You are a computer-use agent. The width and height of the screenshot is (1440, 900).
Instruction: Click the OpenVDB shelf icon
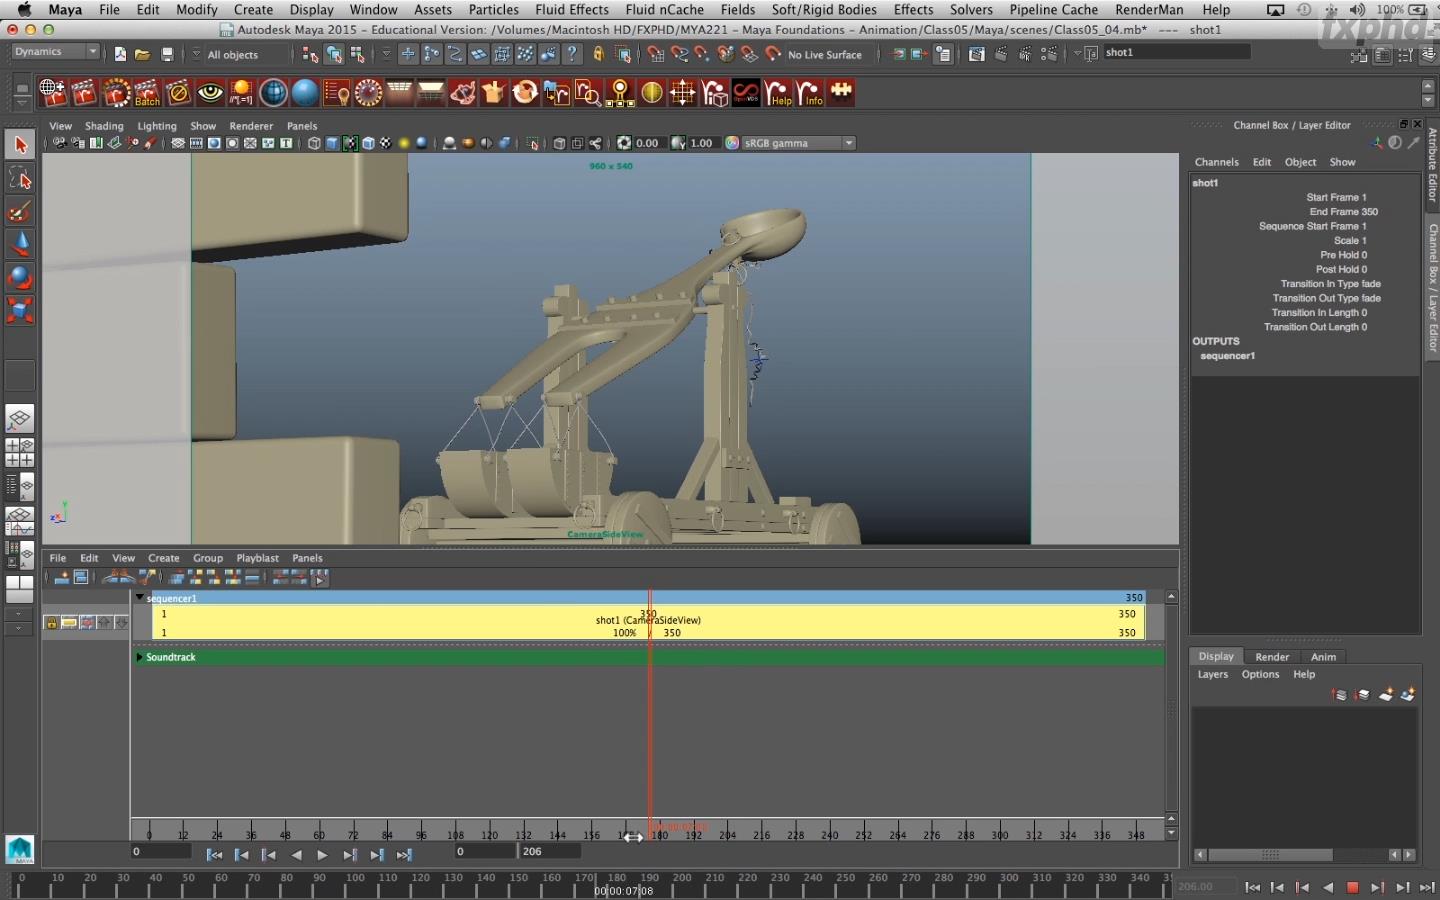click(x=746, y=93)
